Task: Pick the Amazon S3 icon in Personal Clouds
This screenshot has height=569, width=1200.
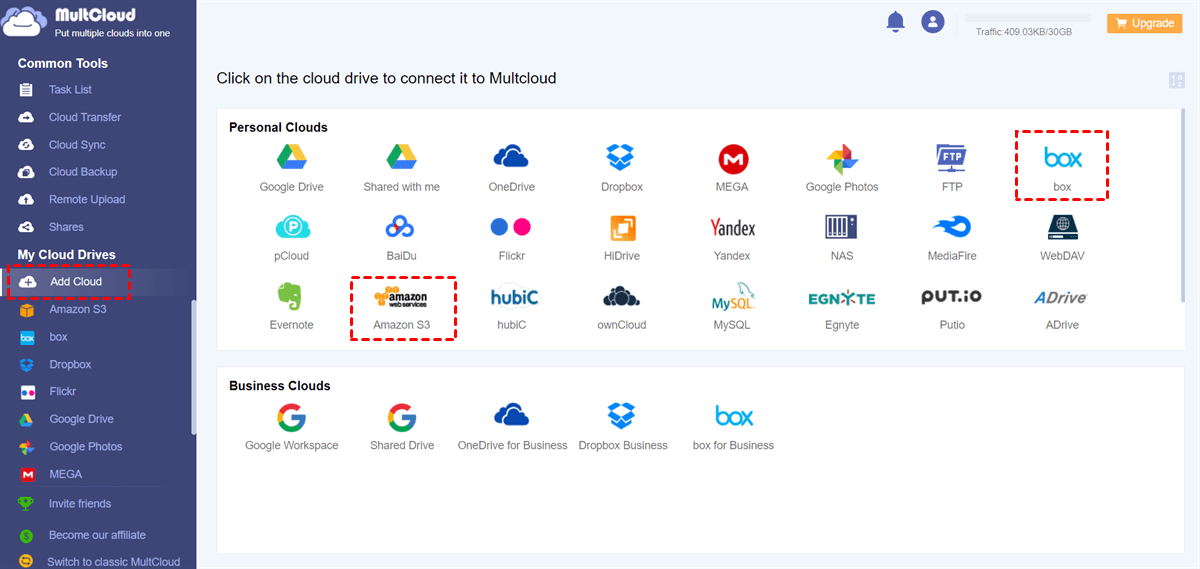Action: point(400,297)
